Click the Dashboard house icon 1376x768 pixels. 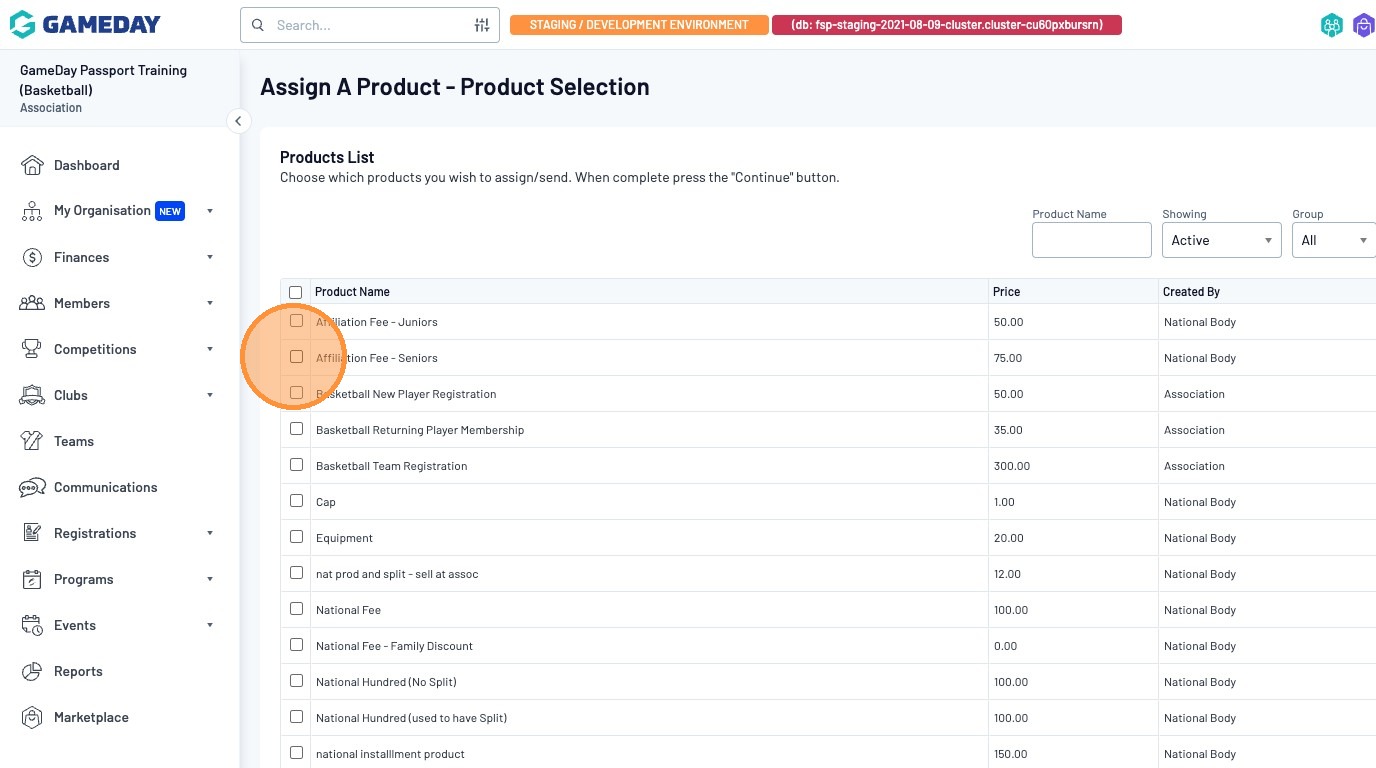[x=32, y=165]
